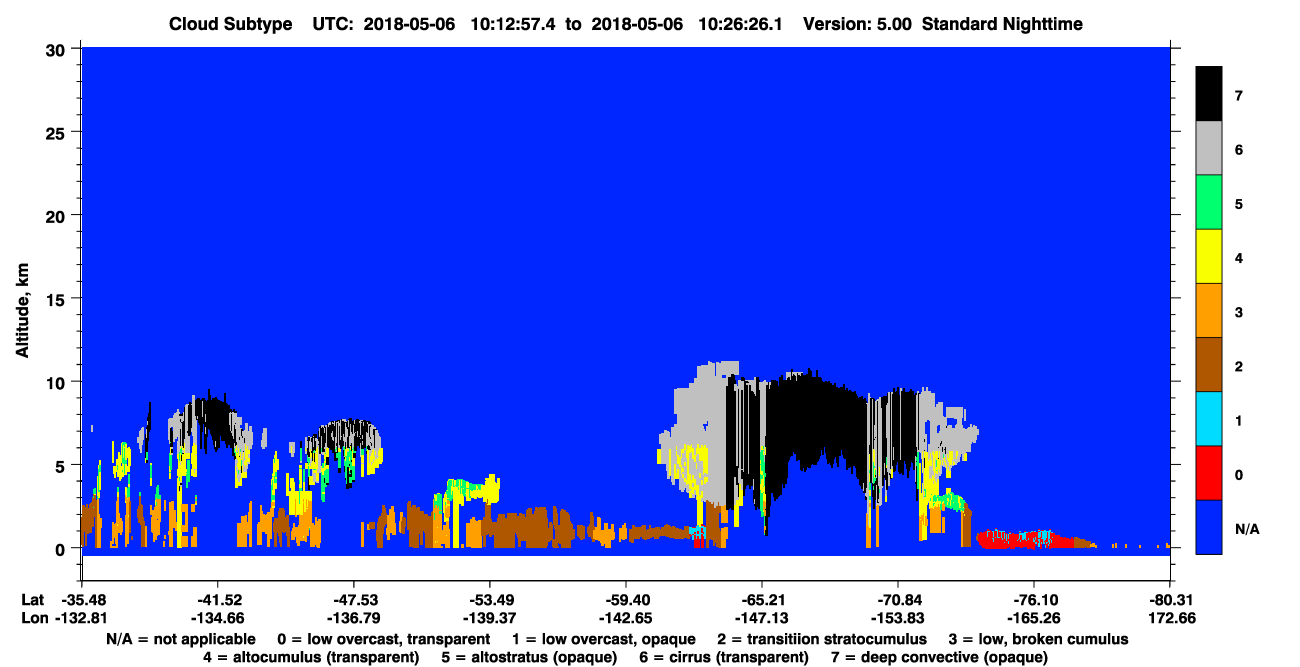Click legend text '6 = cirrus (transparent)'
This screenshot has width=1300, height=667.
point(722,657)
